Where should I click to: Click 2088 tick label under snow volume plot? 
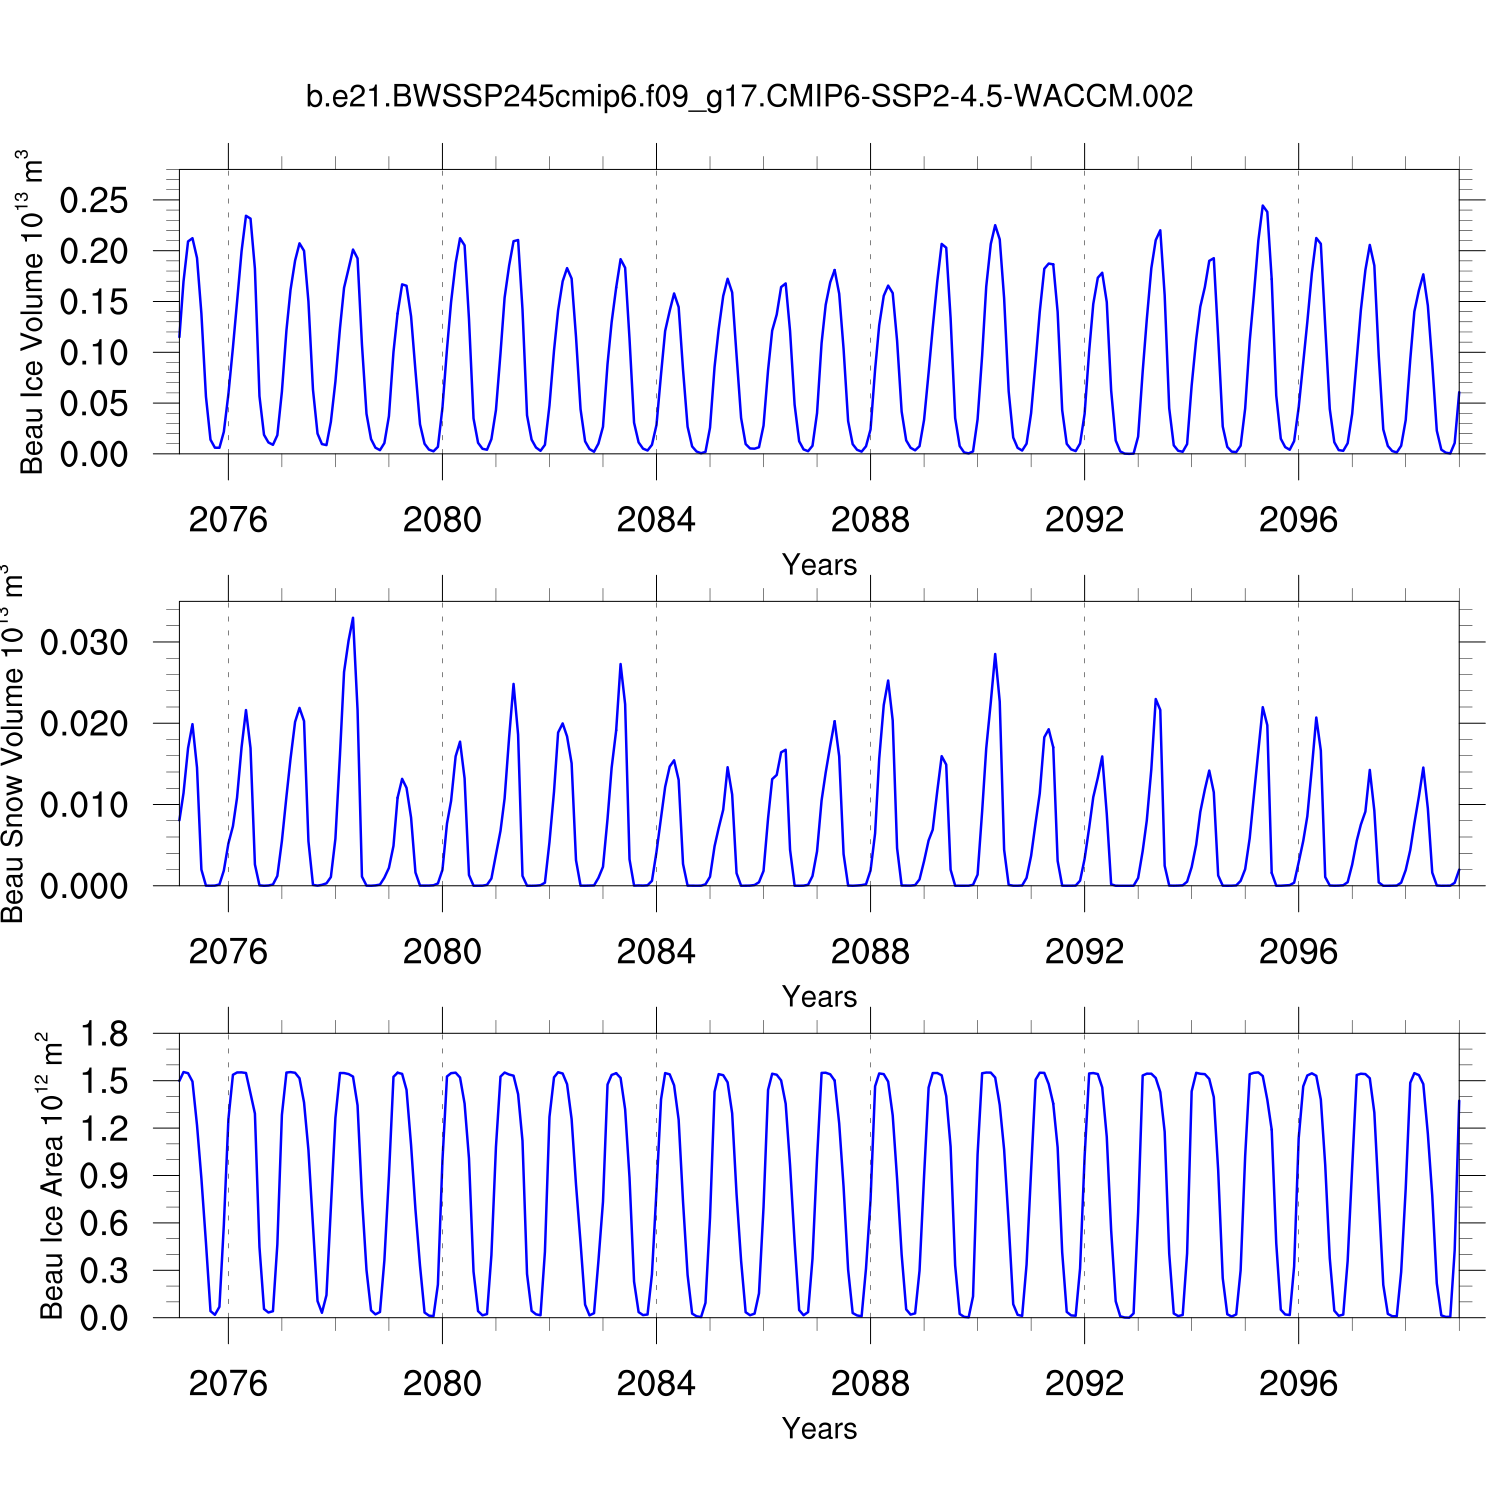point(870,952)
